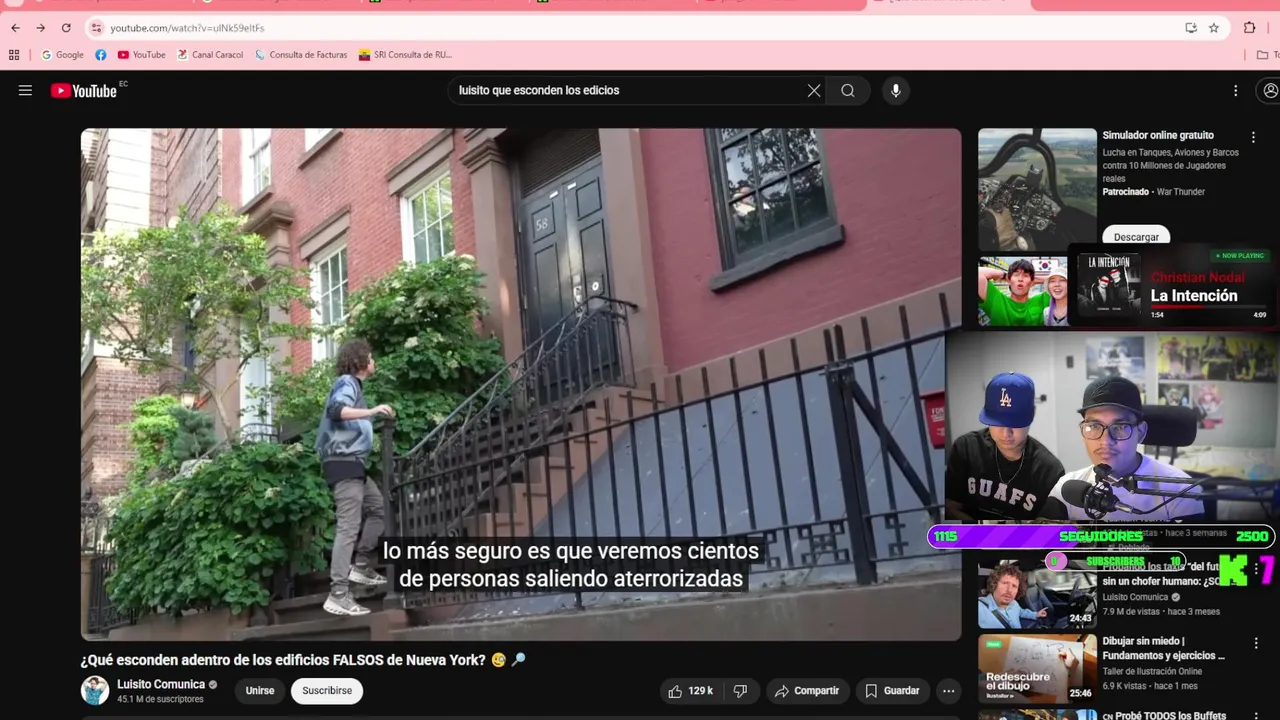Click the La Intención now playing progress bar
The image size is (1280, 720).
[1208, 307]
